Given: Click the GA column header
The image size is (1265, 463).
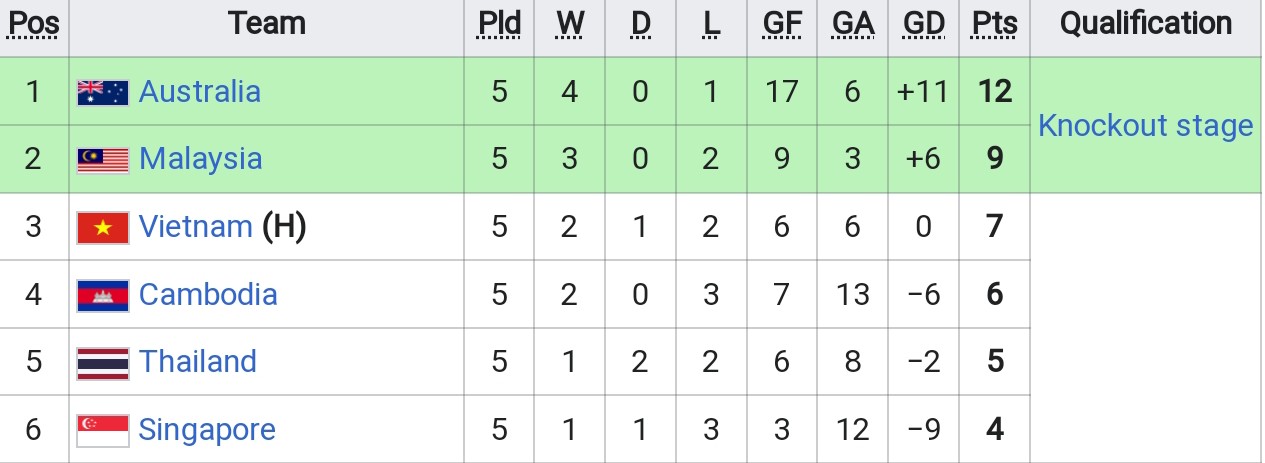Looking at the screenshot, I should click(853, 24).
